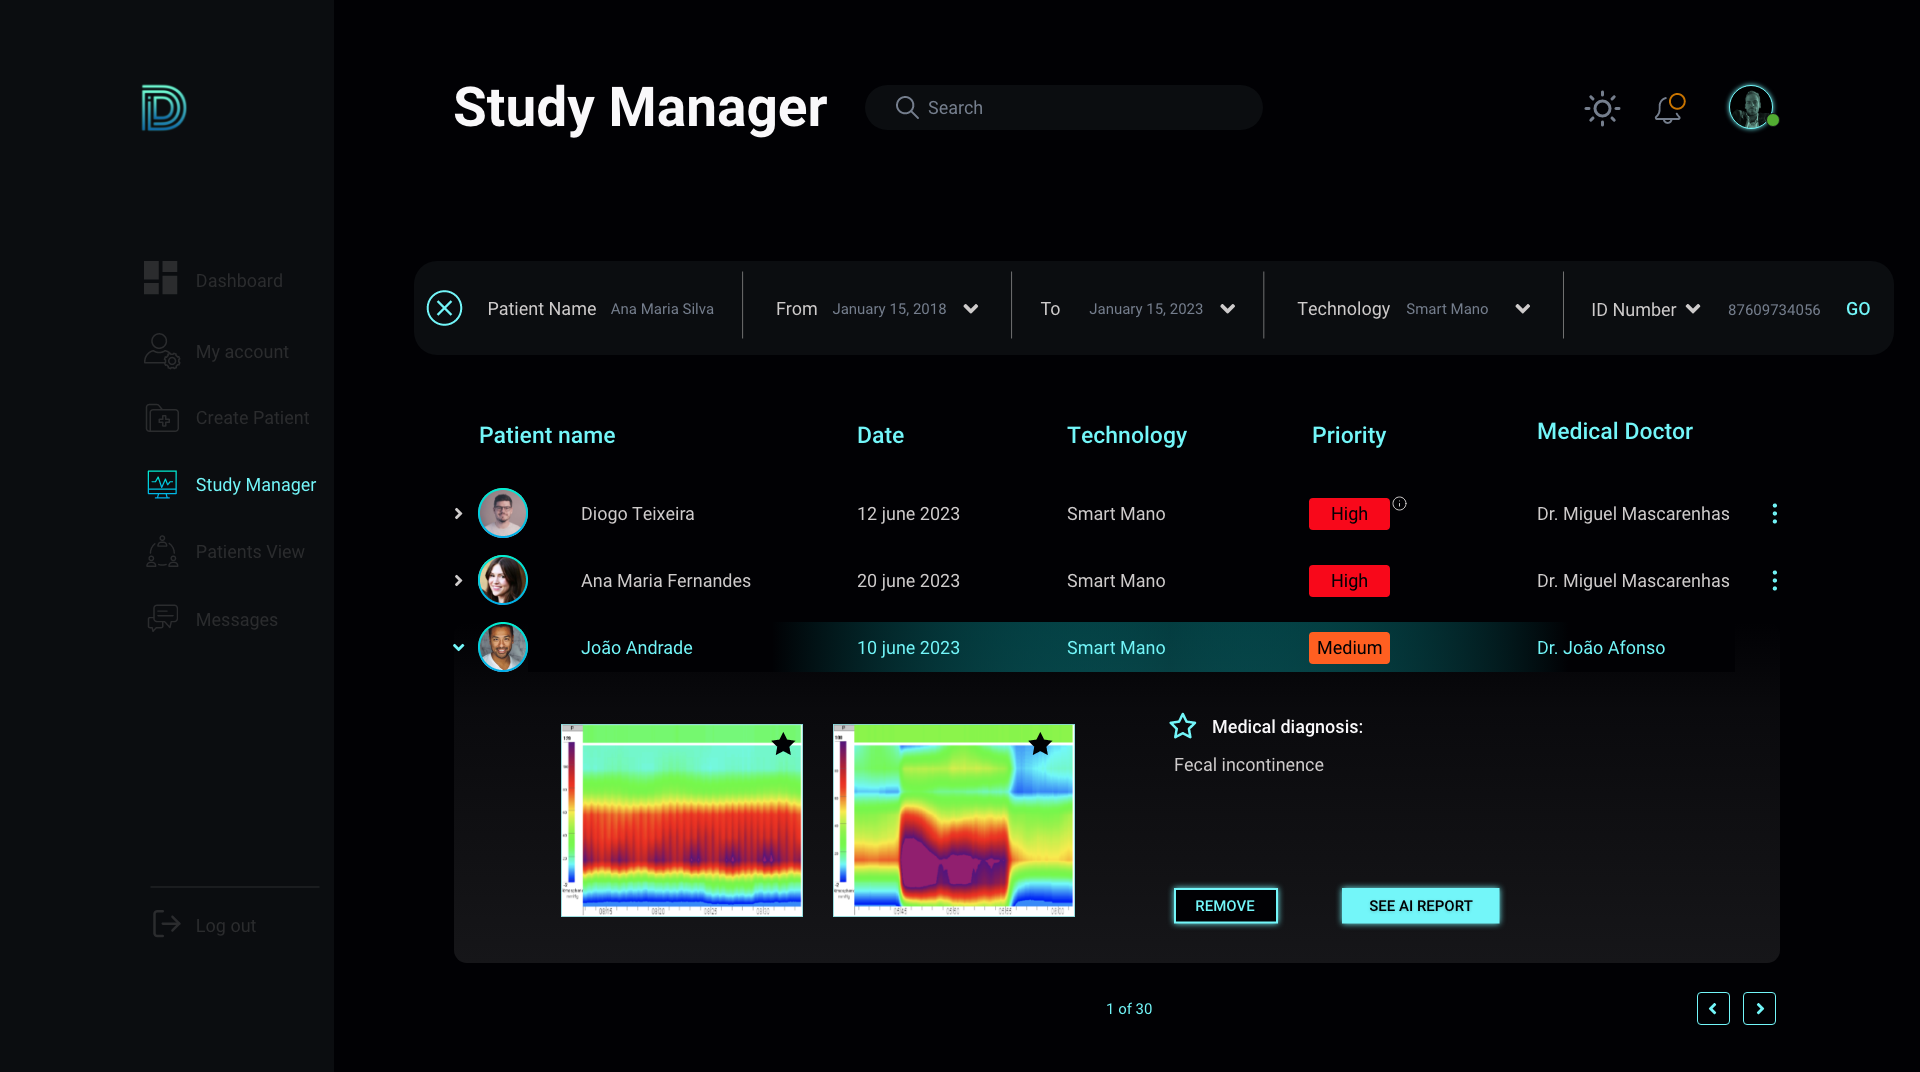Screen dimensions: 1920x1072
Task: Click the REMOVE button
Action: tap(1225, 906)
